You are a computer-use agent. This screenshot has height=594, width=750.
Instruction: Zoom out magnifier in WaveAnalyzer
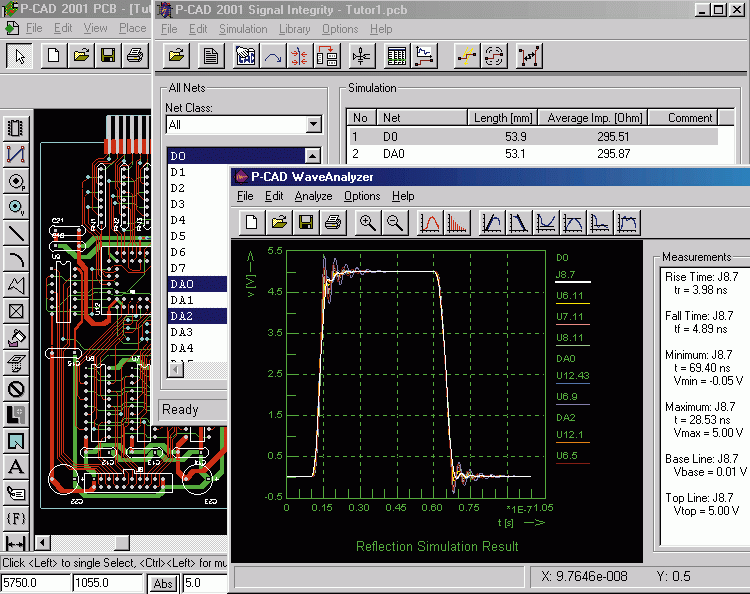coord(395,223)
